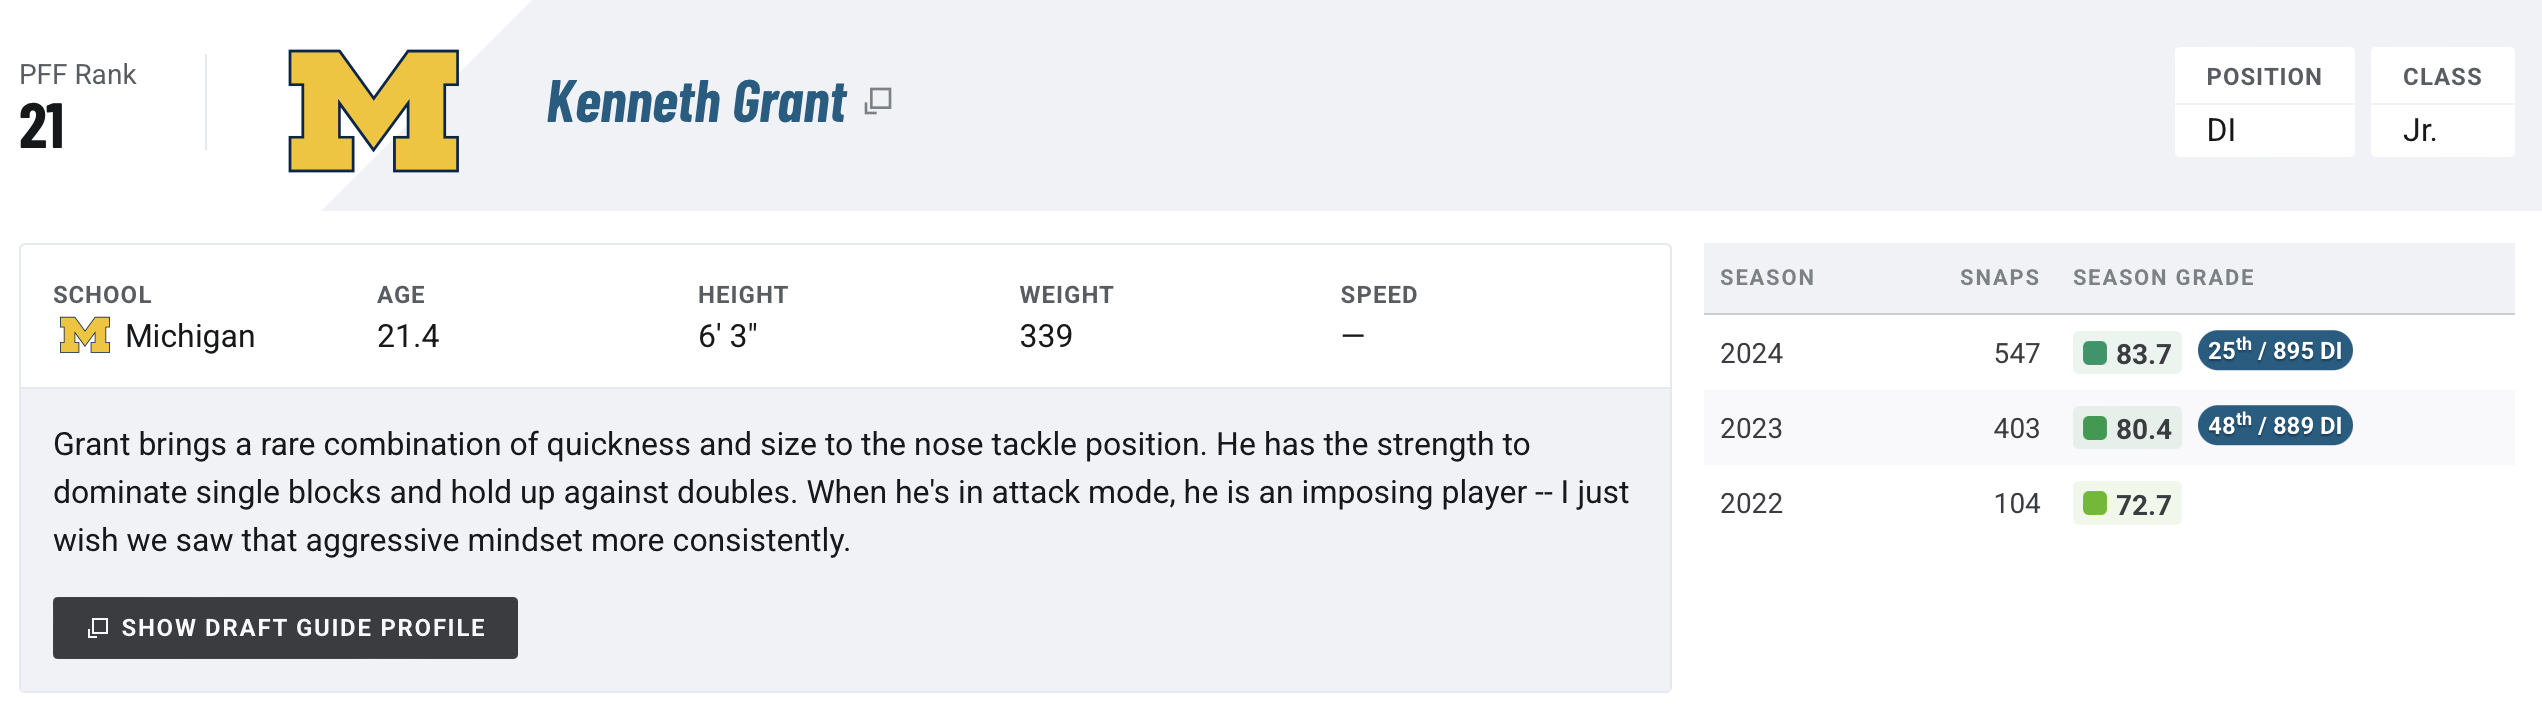
Task: Click the green grade square for 2023
Action: click(x=2095, y=428)
